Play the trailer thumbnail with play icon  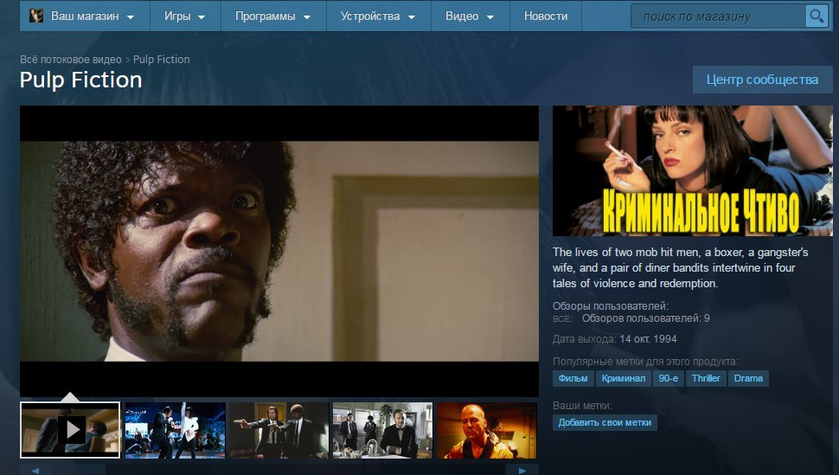tap(70, 430)
